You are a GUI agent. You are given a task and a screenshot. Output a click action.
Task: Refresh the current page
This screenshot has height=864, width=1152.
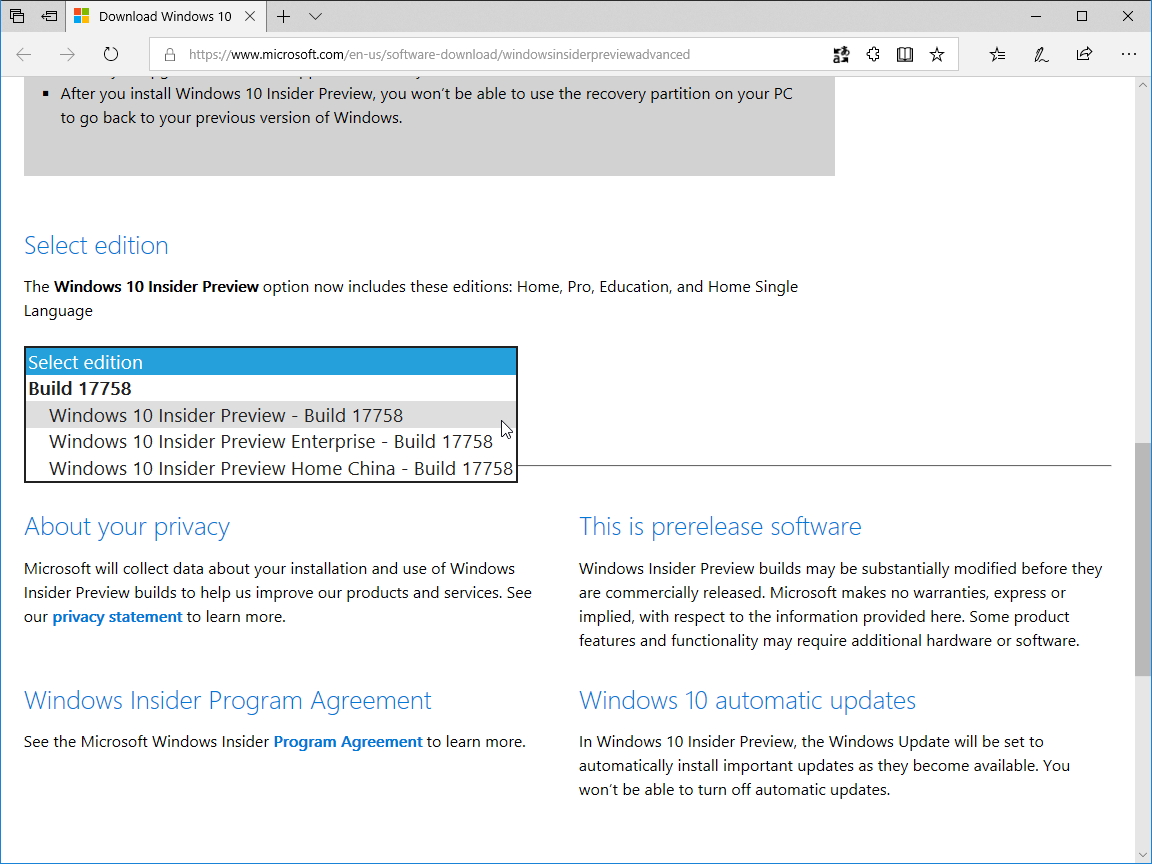click(x=110, y=54)
